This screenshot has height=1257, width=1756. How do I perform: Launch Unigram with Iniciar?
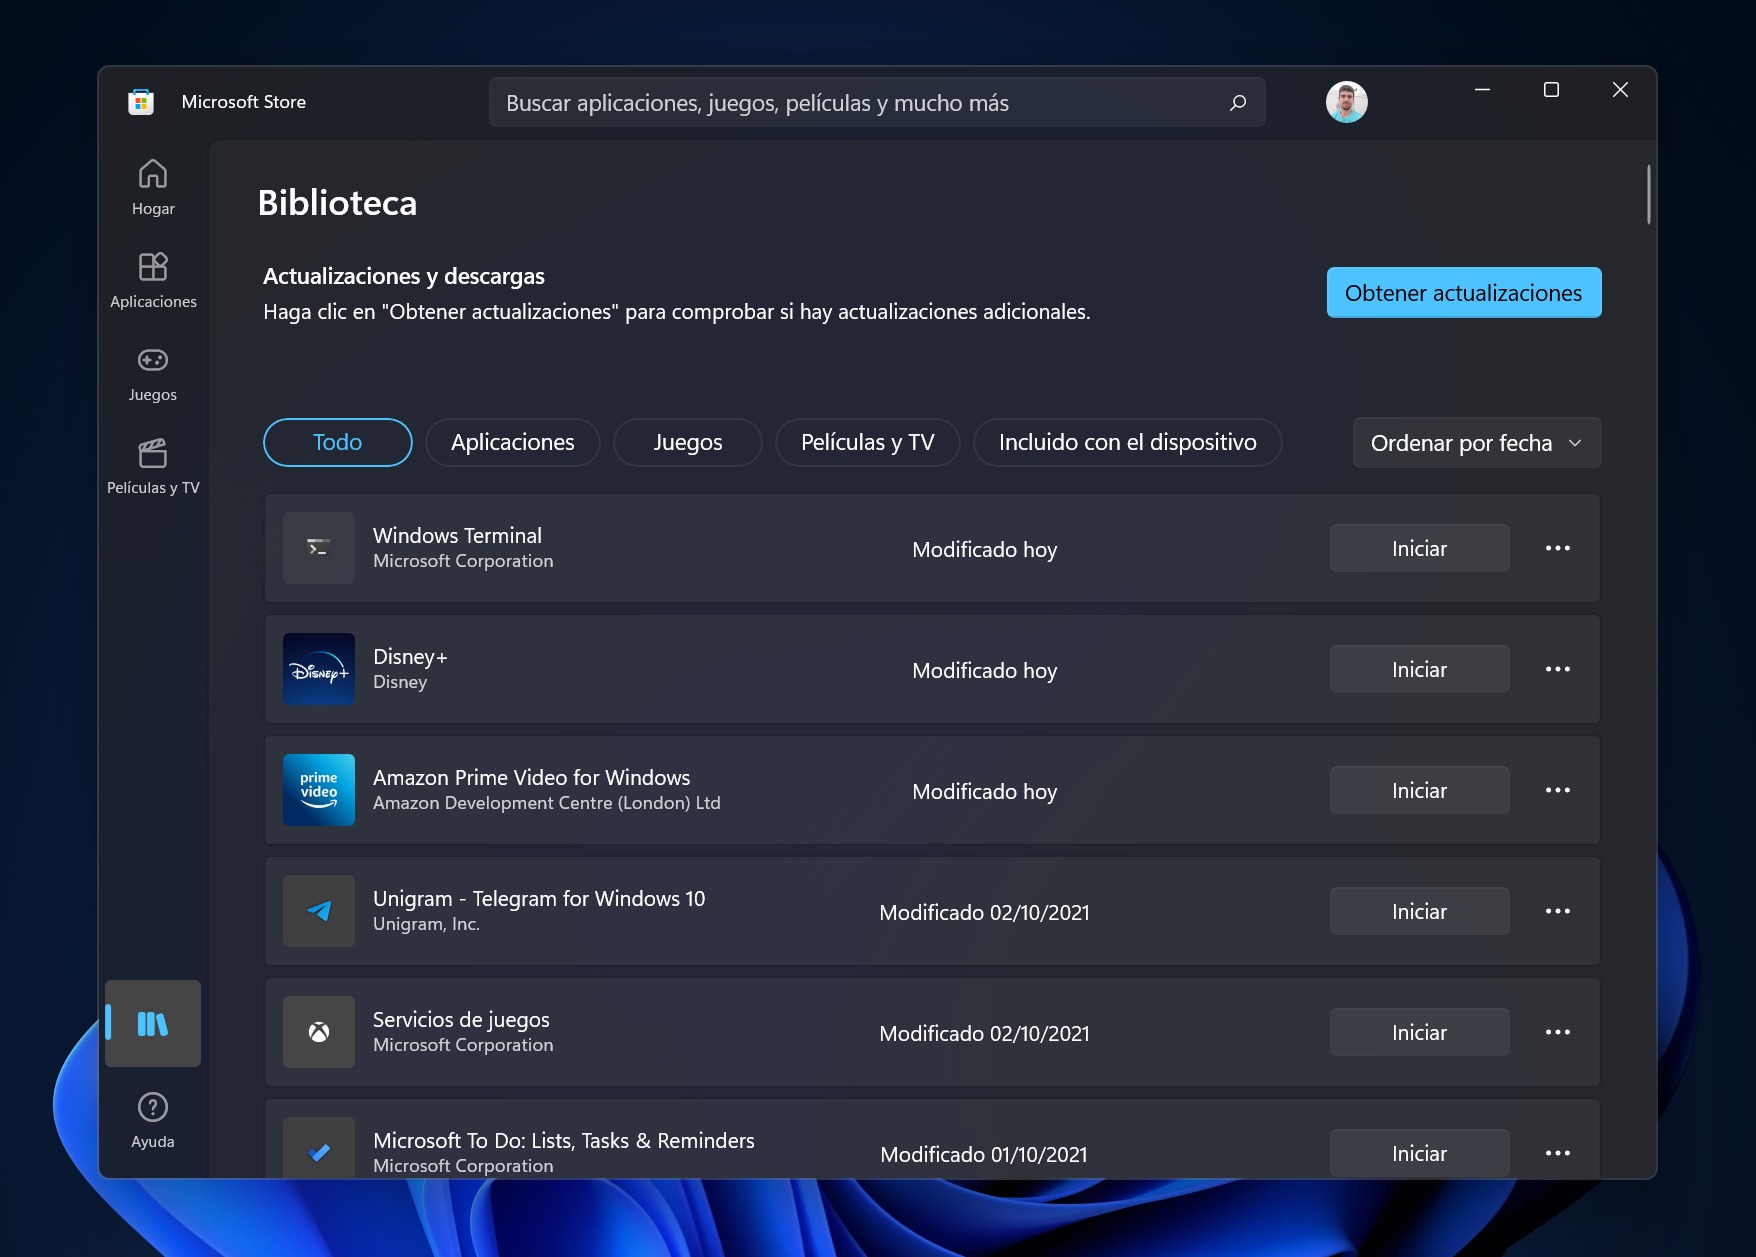coord(1419,911)
